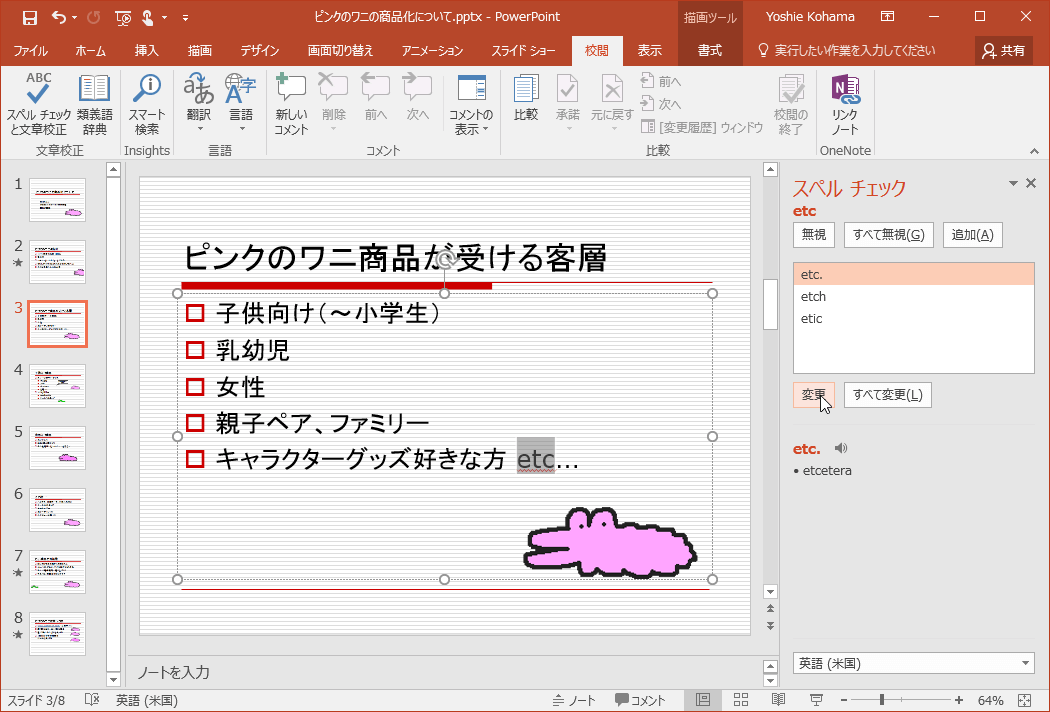Expand the Translate dropdown
Screen dimensions: 1050x712
pos(199,128)
